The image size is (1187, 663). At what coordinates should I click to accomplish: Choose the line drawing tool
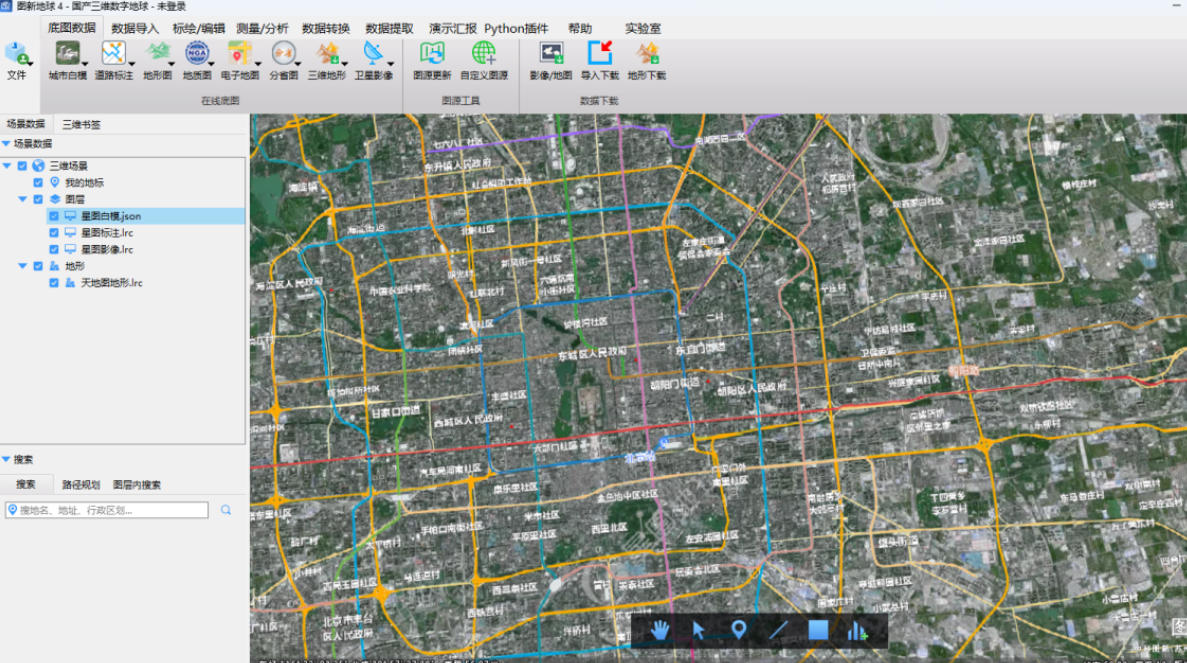point(778,630)
